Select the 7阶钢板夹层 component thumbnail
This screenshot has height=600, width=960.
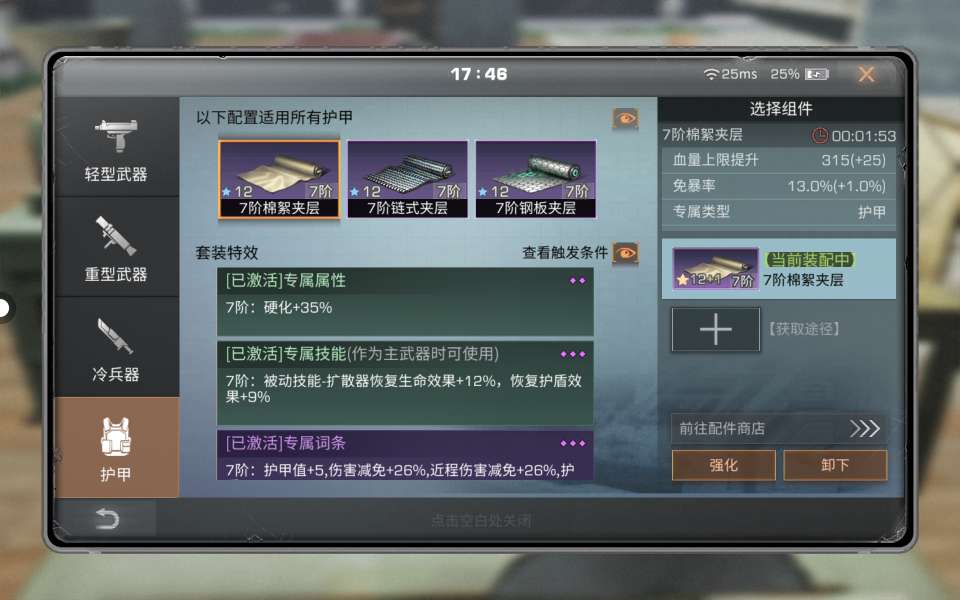(536, 179)
